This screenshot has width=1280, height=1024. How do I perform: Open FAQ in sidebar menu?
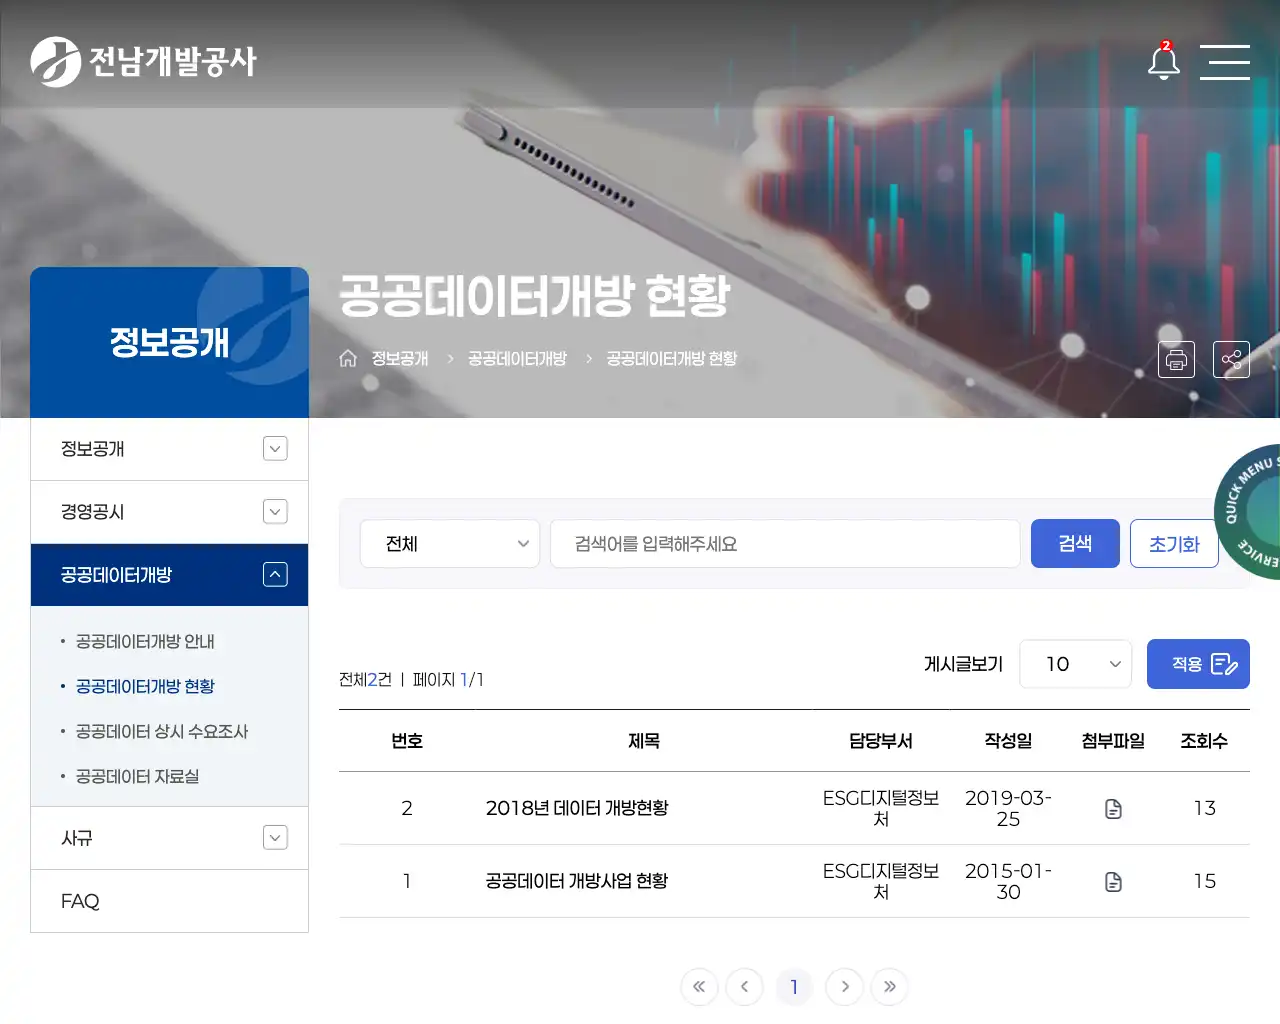(169, 901)
